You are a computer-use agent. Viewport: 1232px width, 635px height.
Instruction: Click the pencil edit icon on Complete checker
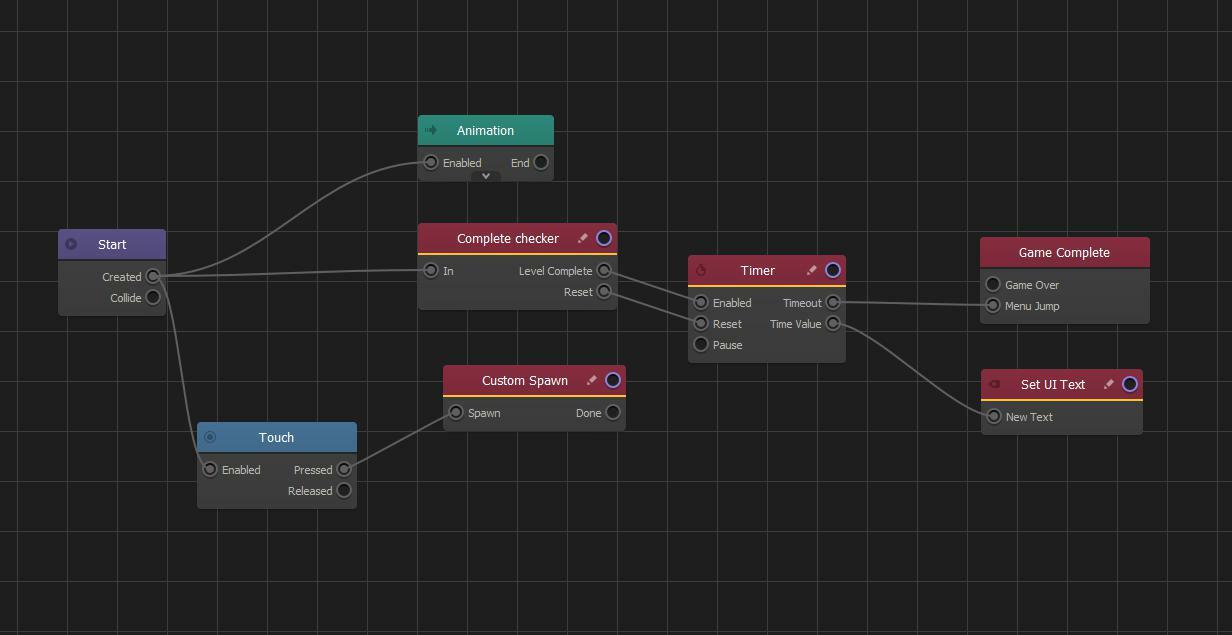(583, 238)
